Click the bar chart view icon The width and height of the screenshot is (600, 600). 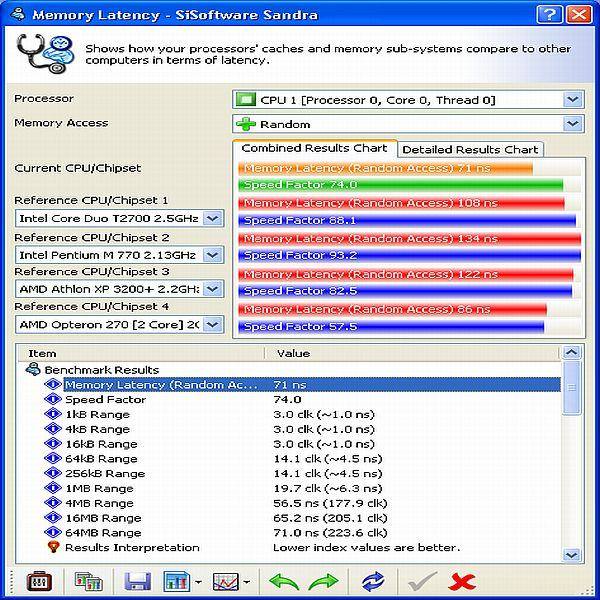[x=177, y=582]
